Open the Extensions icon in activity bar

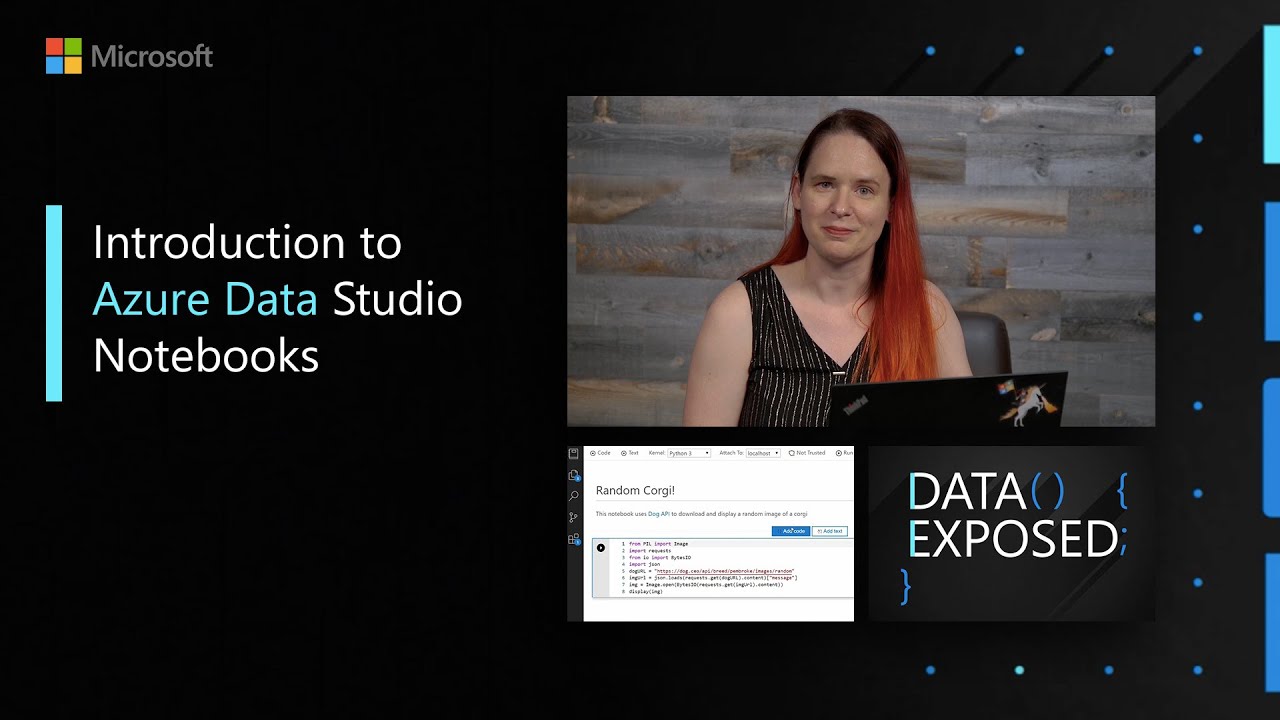point(574,539)
